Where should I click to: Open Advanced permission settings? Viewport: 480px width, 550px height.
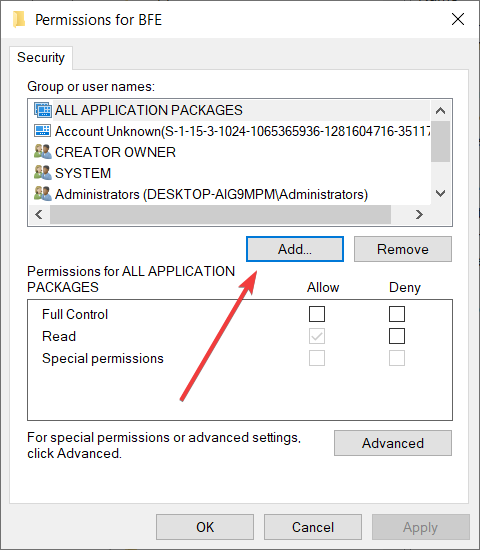coord(393,443)
